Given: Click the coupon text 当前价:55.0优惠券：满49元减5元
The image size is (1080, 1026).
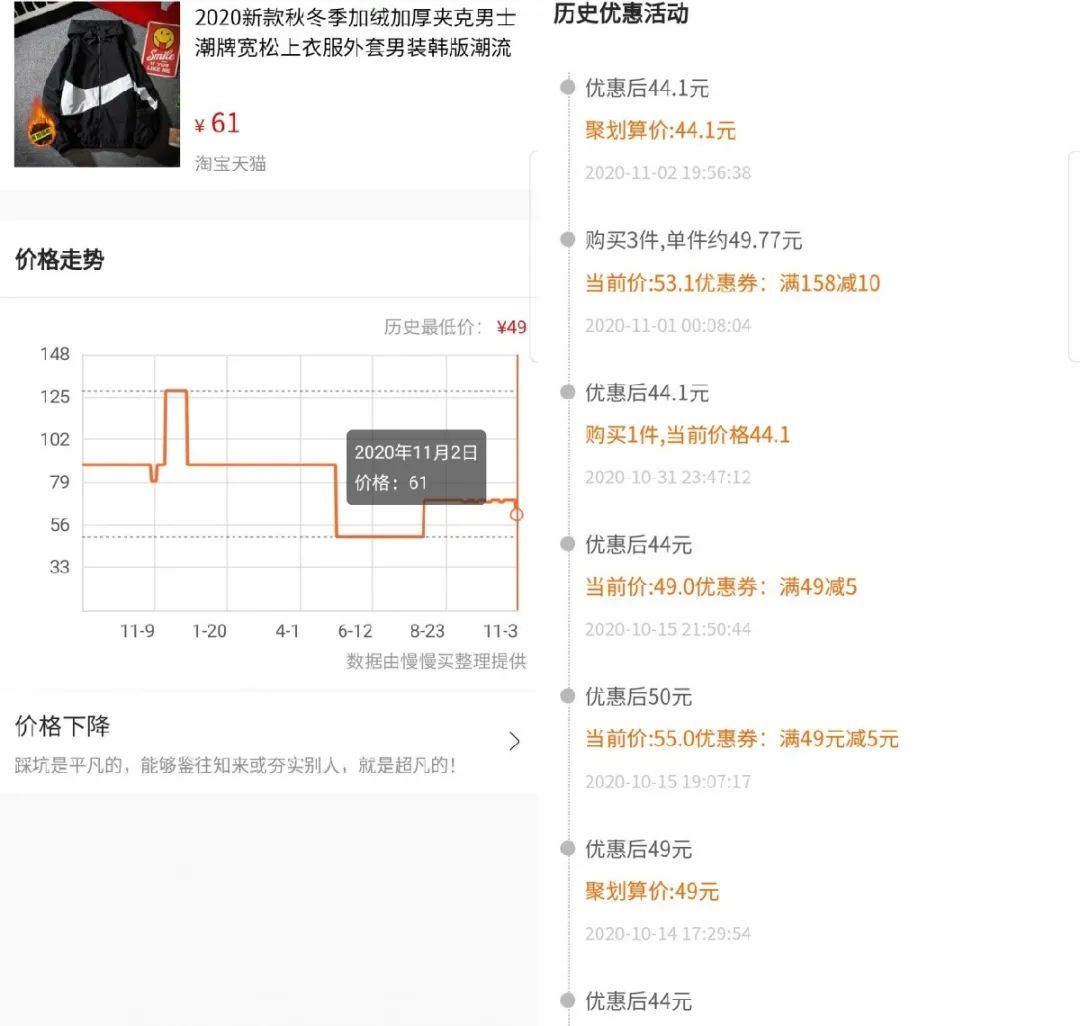Looking at the screenshot, I should point(742,739).
